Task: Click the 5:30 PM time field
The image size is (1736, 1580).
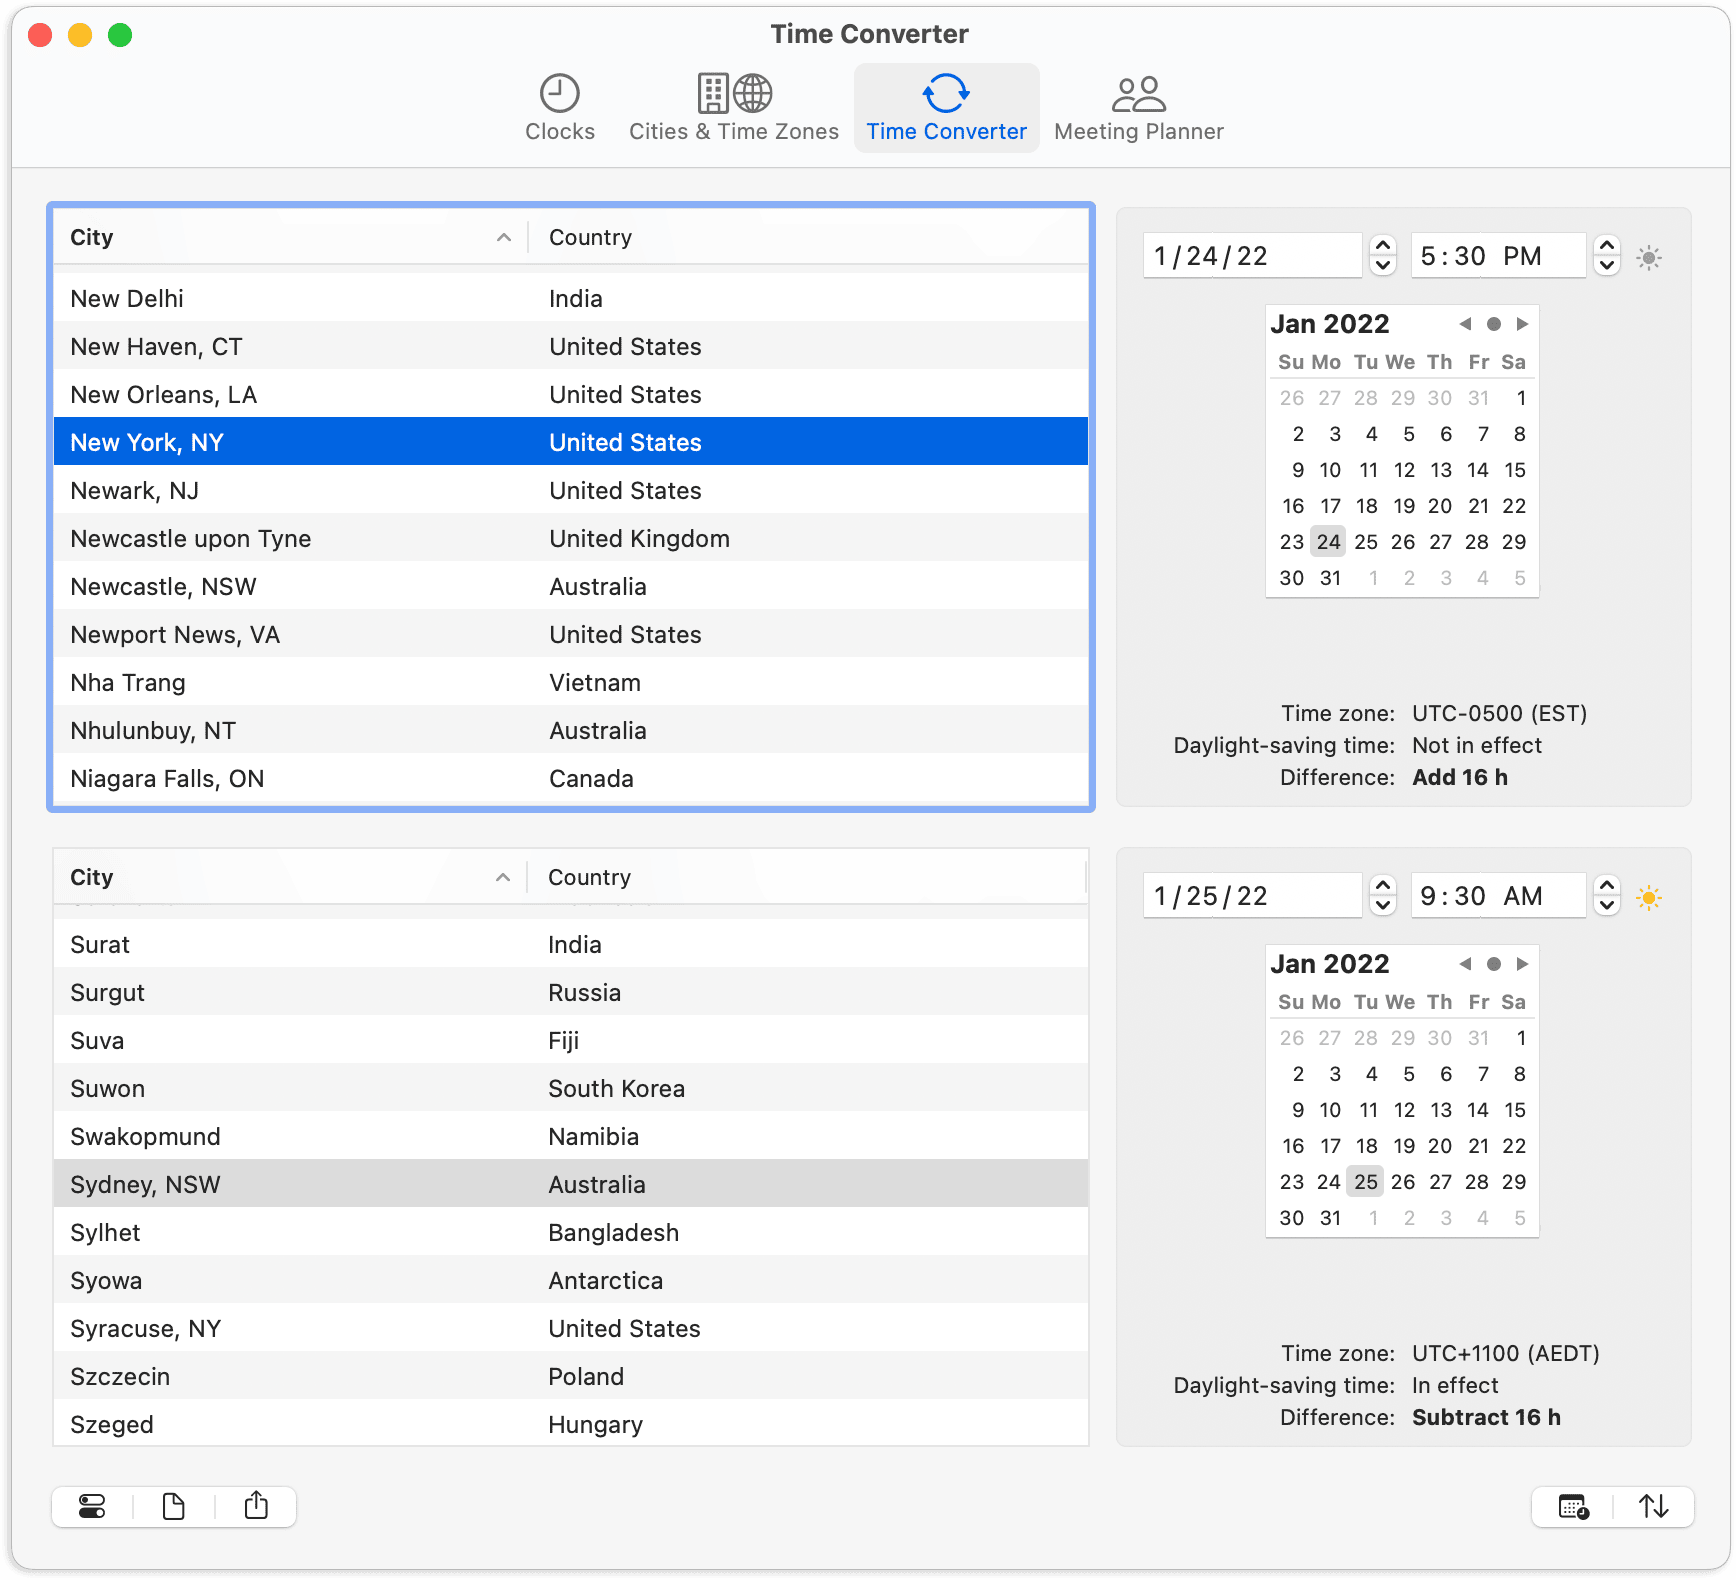Action: click(x=1498, y=256)
